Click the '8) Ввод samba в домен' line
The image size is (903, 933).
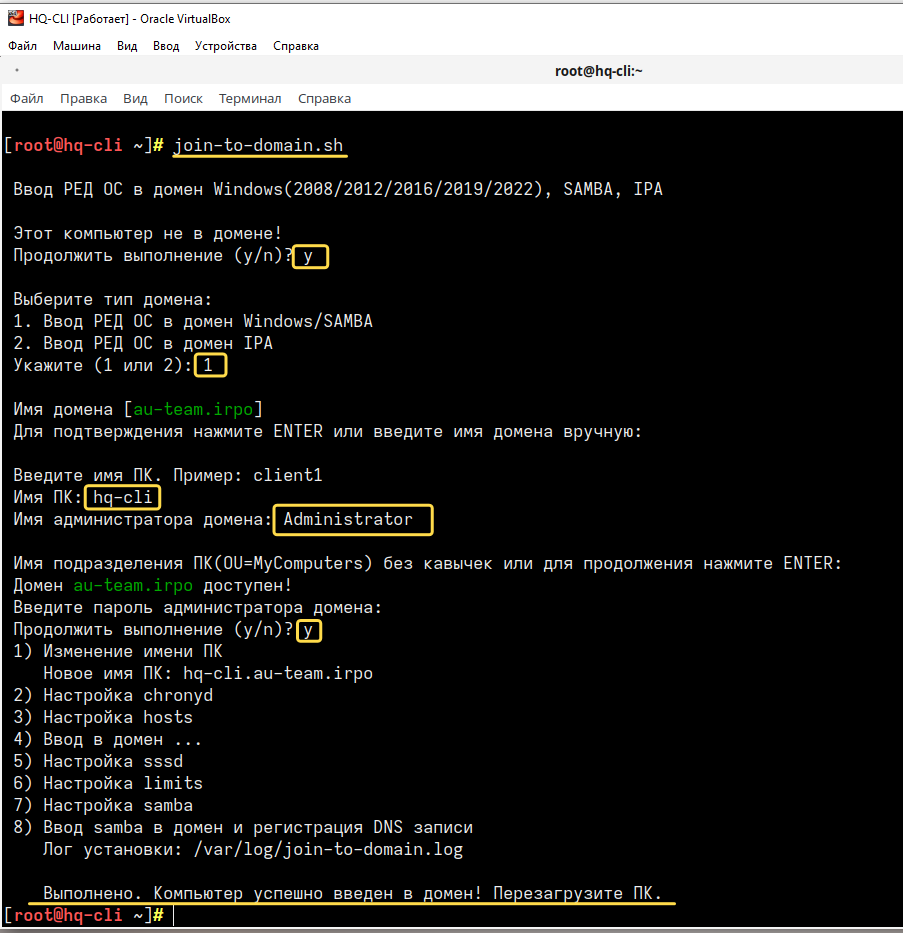[243, 828]
